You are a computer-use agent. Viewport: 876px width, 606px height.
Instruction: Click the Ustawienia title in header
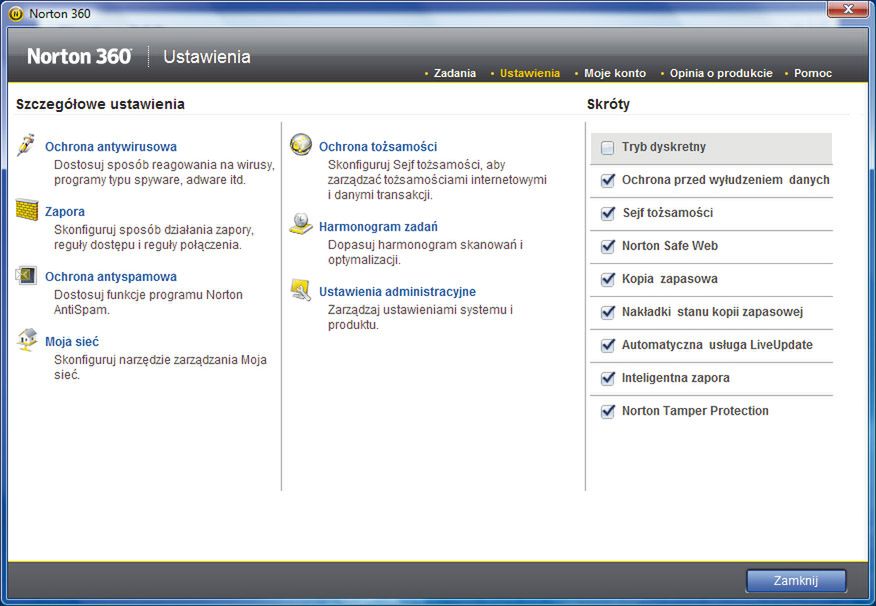coord(207,56)
